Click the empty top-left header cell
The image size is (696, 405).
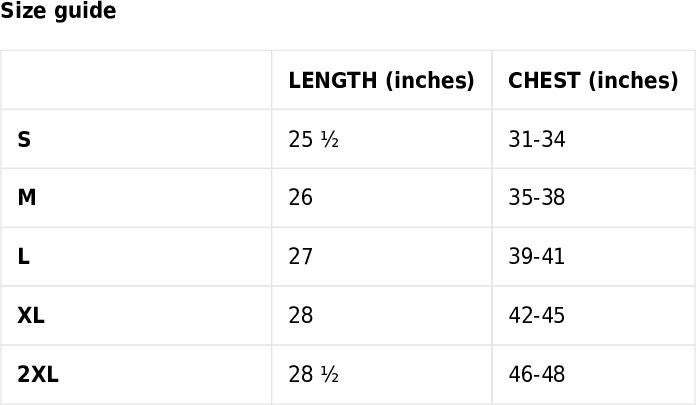click(x=136, y=80)
